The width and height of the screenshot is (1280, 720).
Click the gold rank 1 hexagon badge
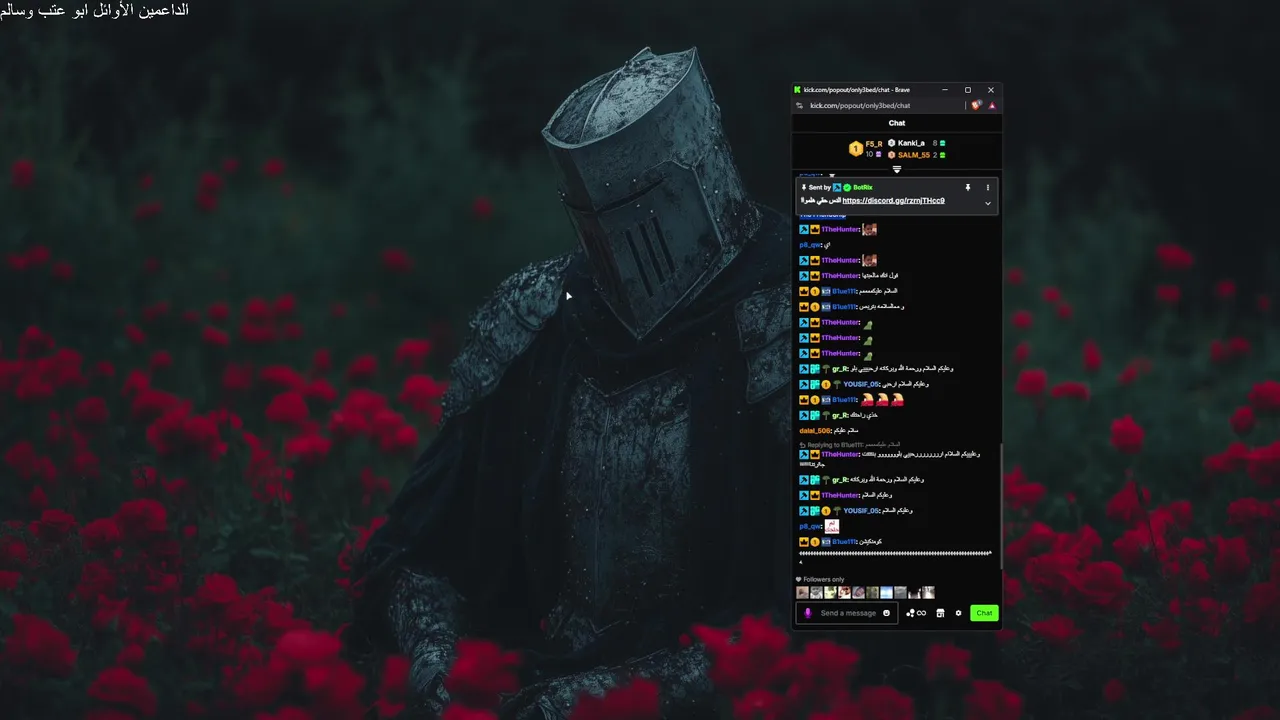click(x=856, y=149)
